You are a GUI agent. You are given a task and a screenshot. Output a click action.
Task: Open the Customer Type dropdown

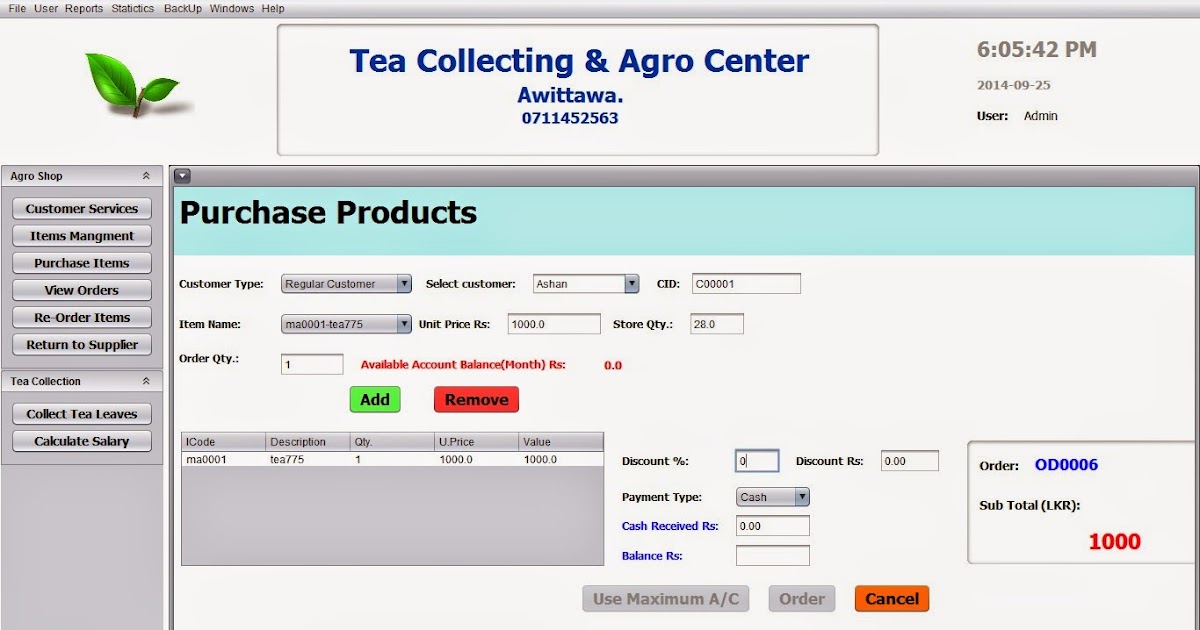coord(405,283)
